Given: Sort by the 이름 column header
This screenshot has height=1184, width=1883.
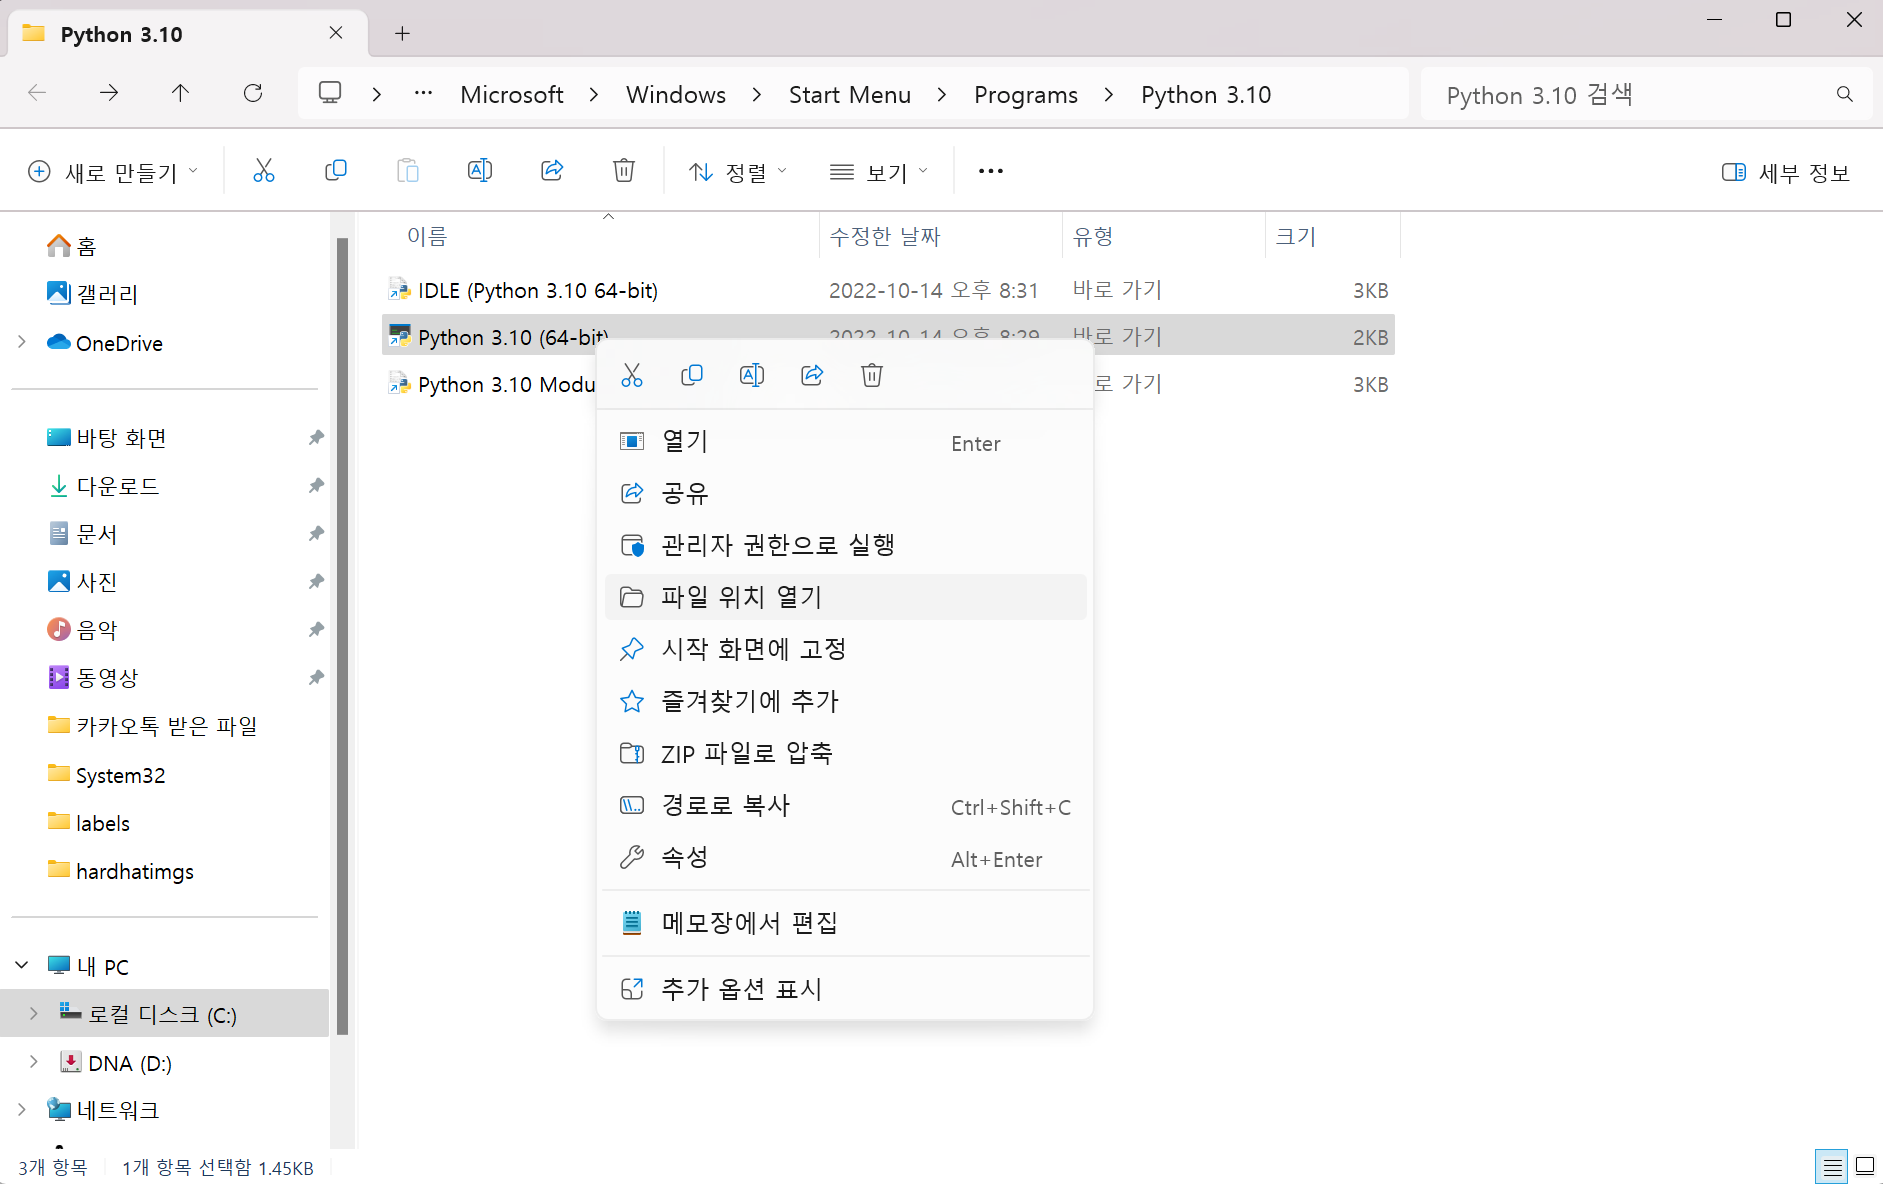Looking at the screenshot, I should (601, 236).
